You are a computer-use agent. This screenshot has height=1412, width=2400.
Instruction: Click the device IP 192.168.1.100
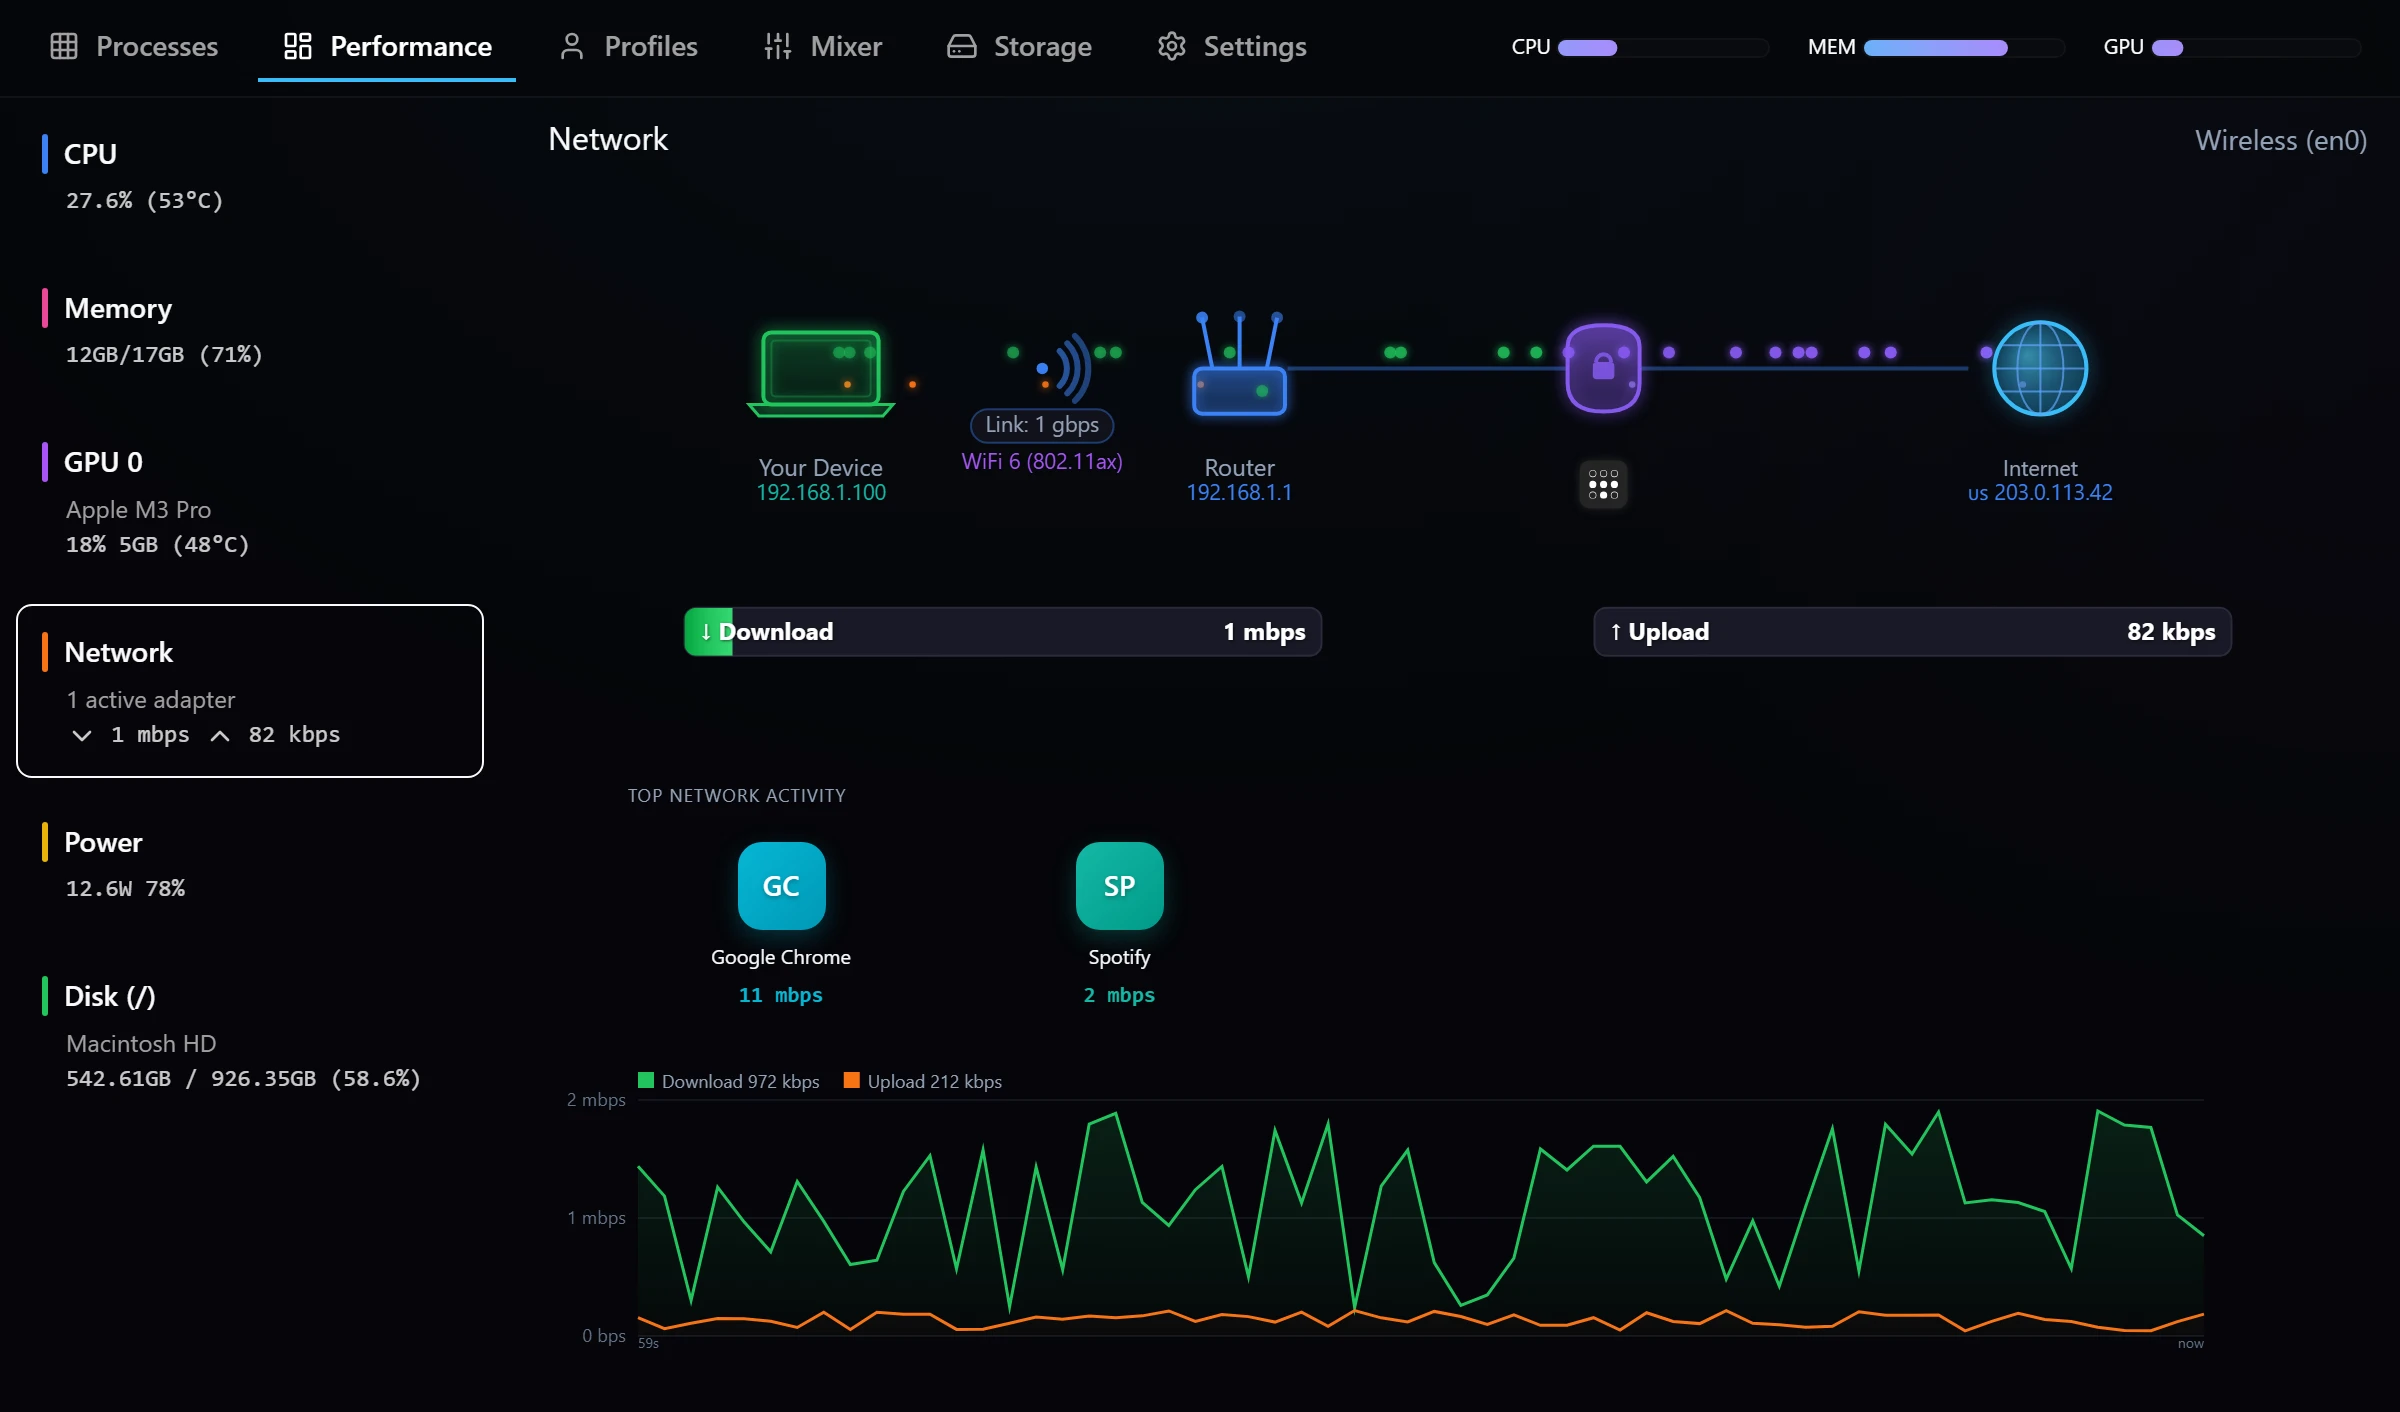click(x=821, y=493)
